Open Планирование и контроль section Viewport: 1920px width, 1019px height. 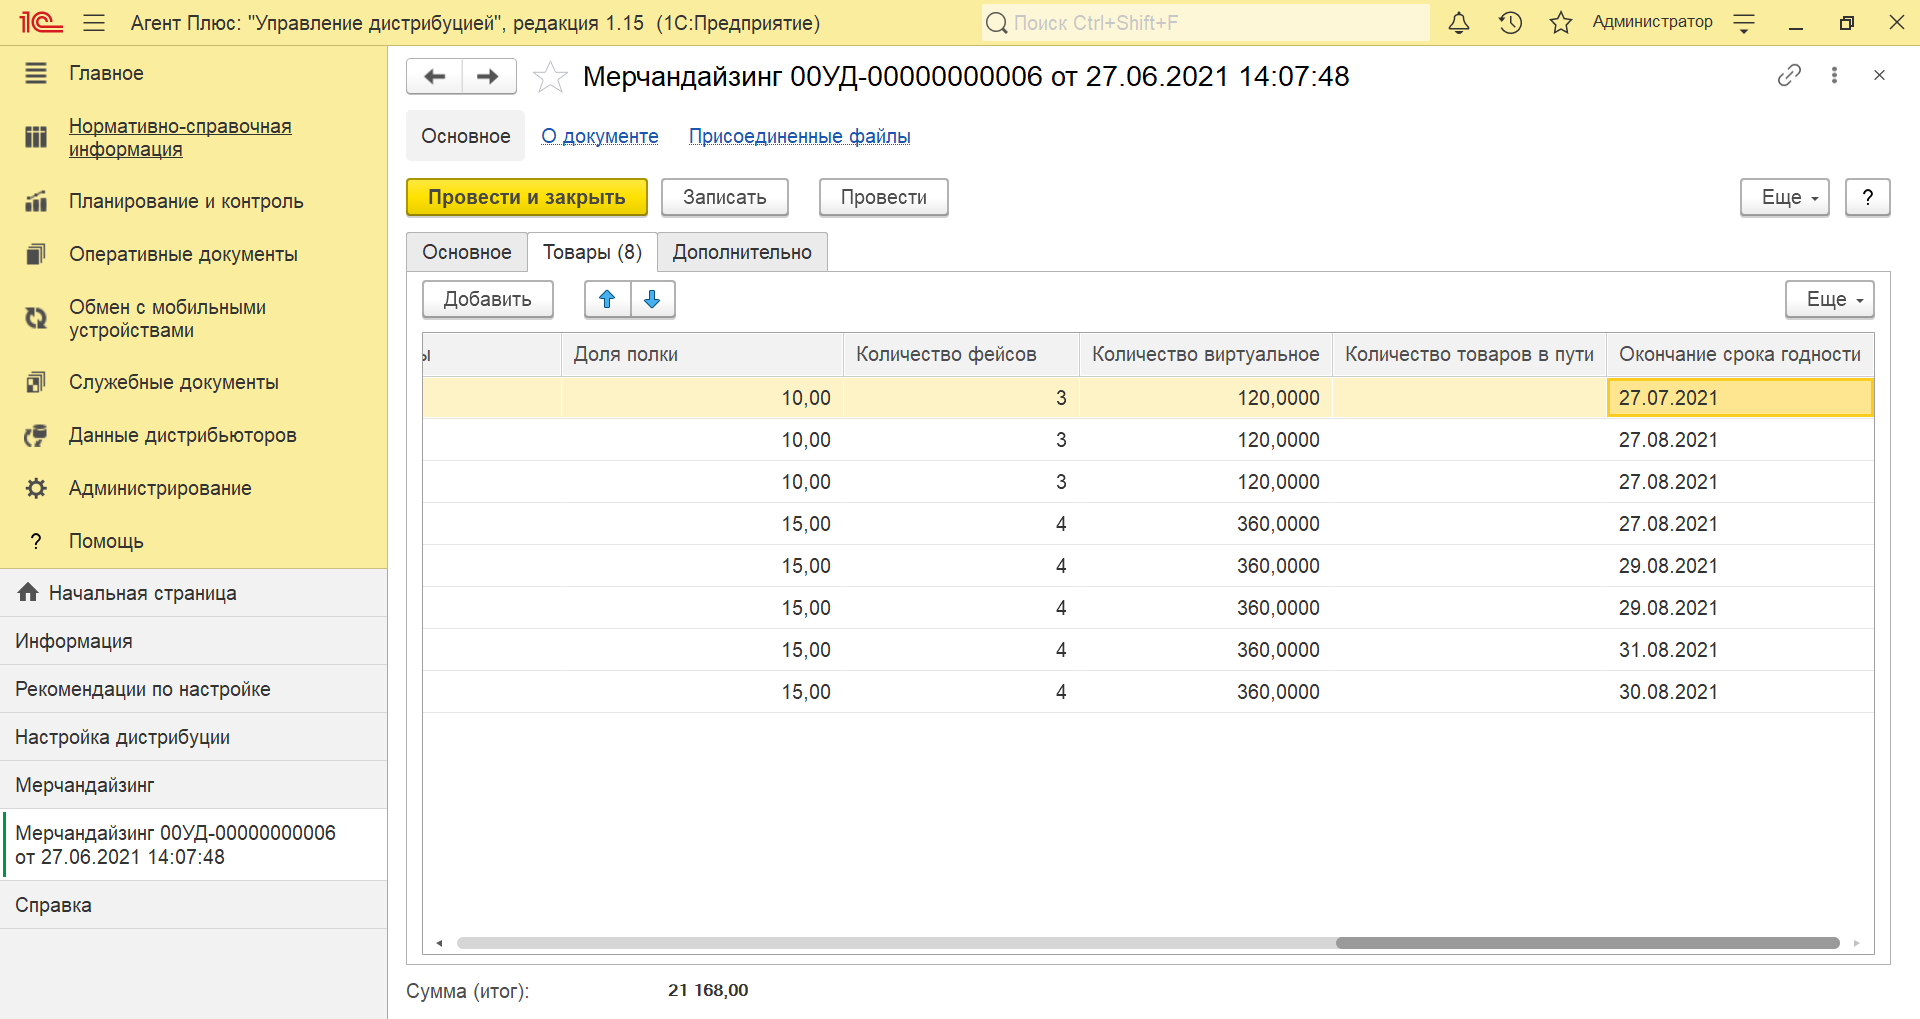[186, 201]
